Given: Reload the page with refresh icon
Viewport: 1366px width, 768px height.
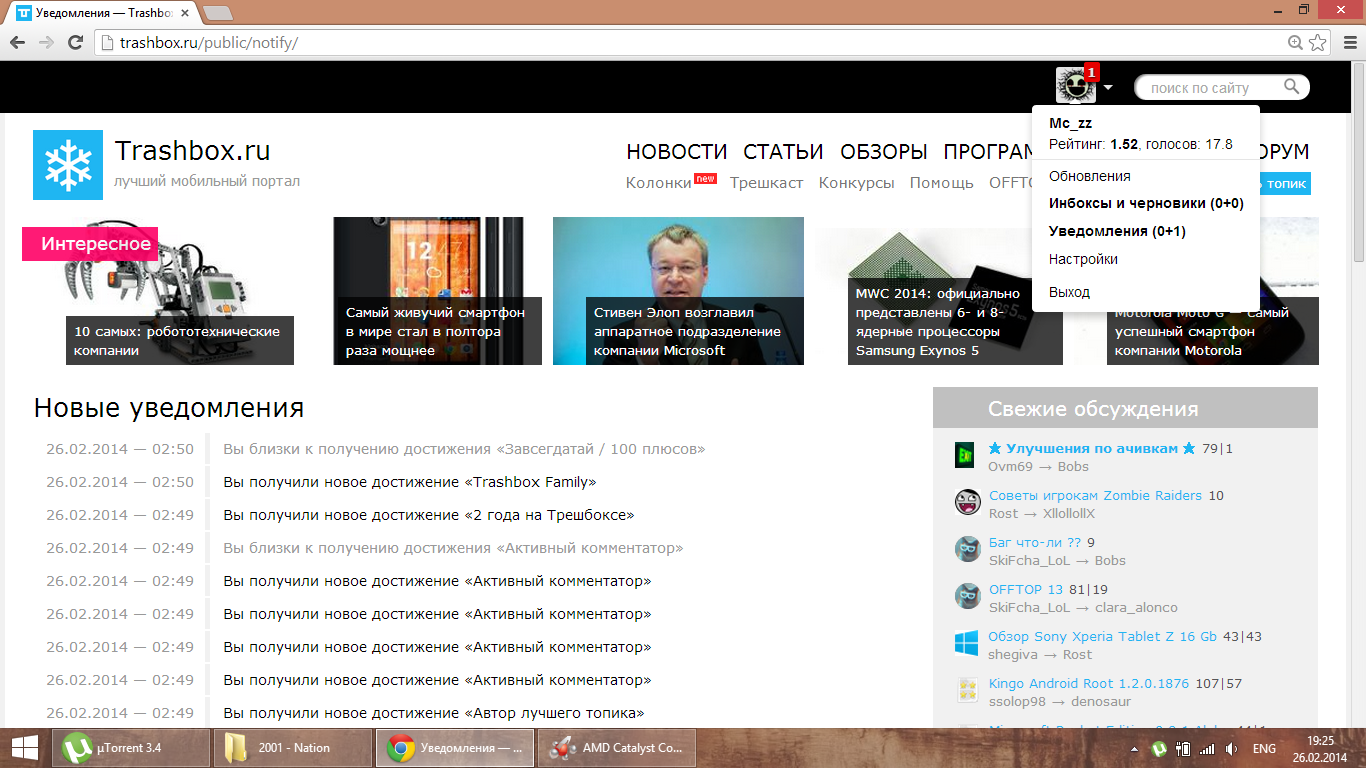Looking at the screenshot, I should point(75,42).
